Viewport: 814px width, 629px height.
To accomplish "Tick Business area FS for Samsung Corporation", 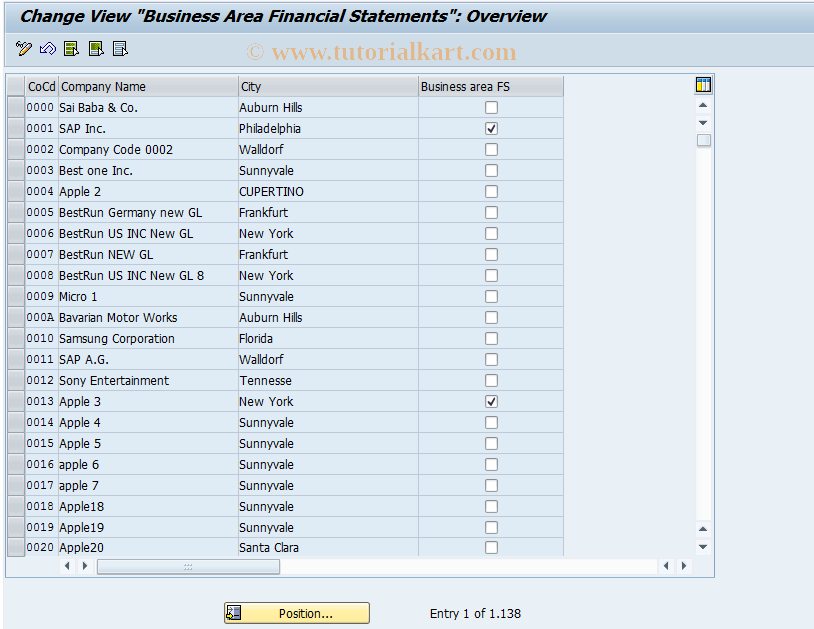I will click(x=491, y=338).
